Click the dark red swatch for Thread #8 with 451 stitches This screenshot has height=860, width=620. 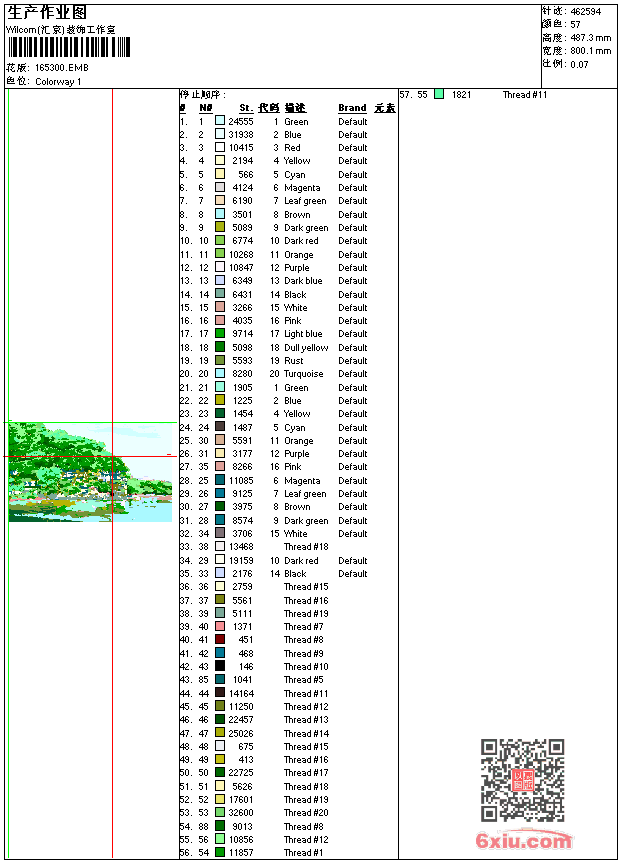pyautogui.click(x=220, y=639)
